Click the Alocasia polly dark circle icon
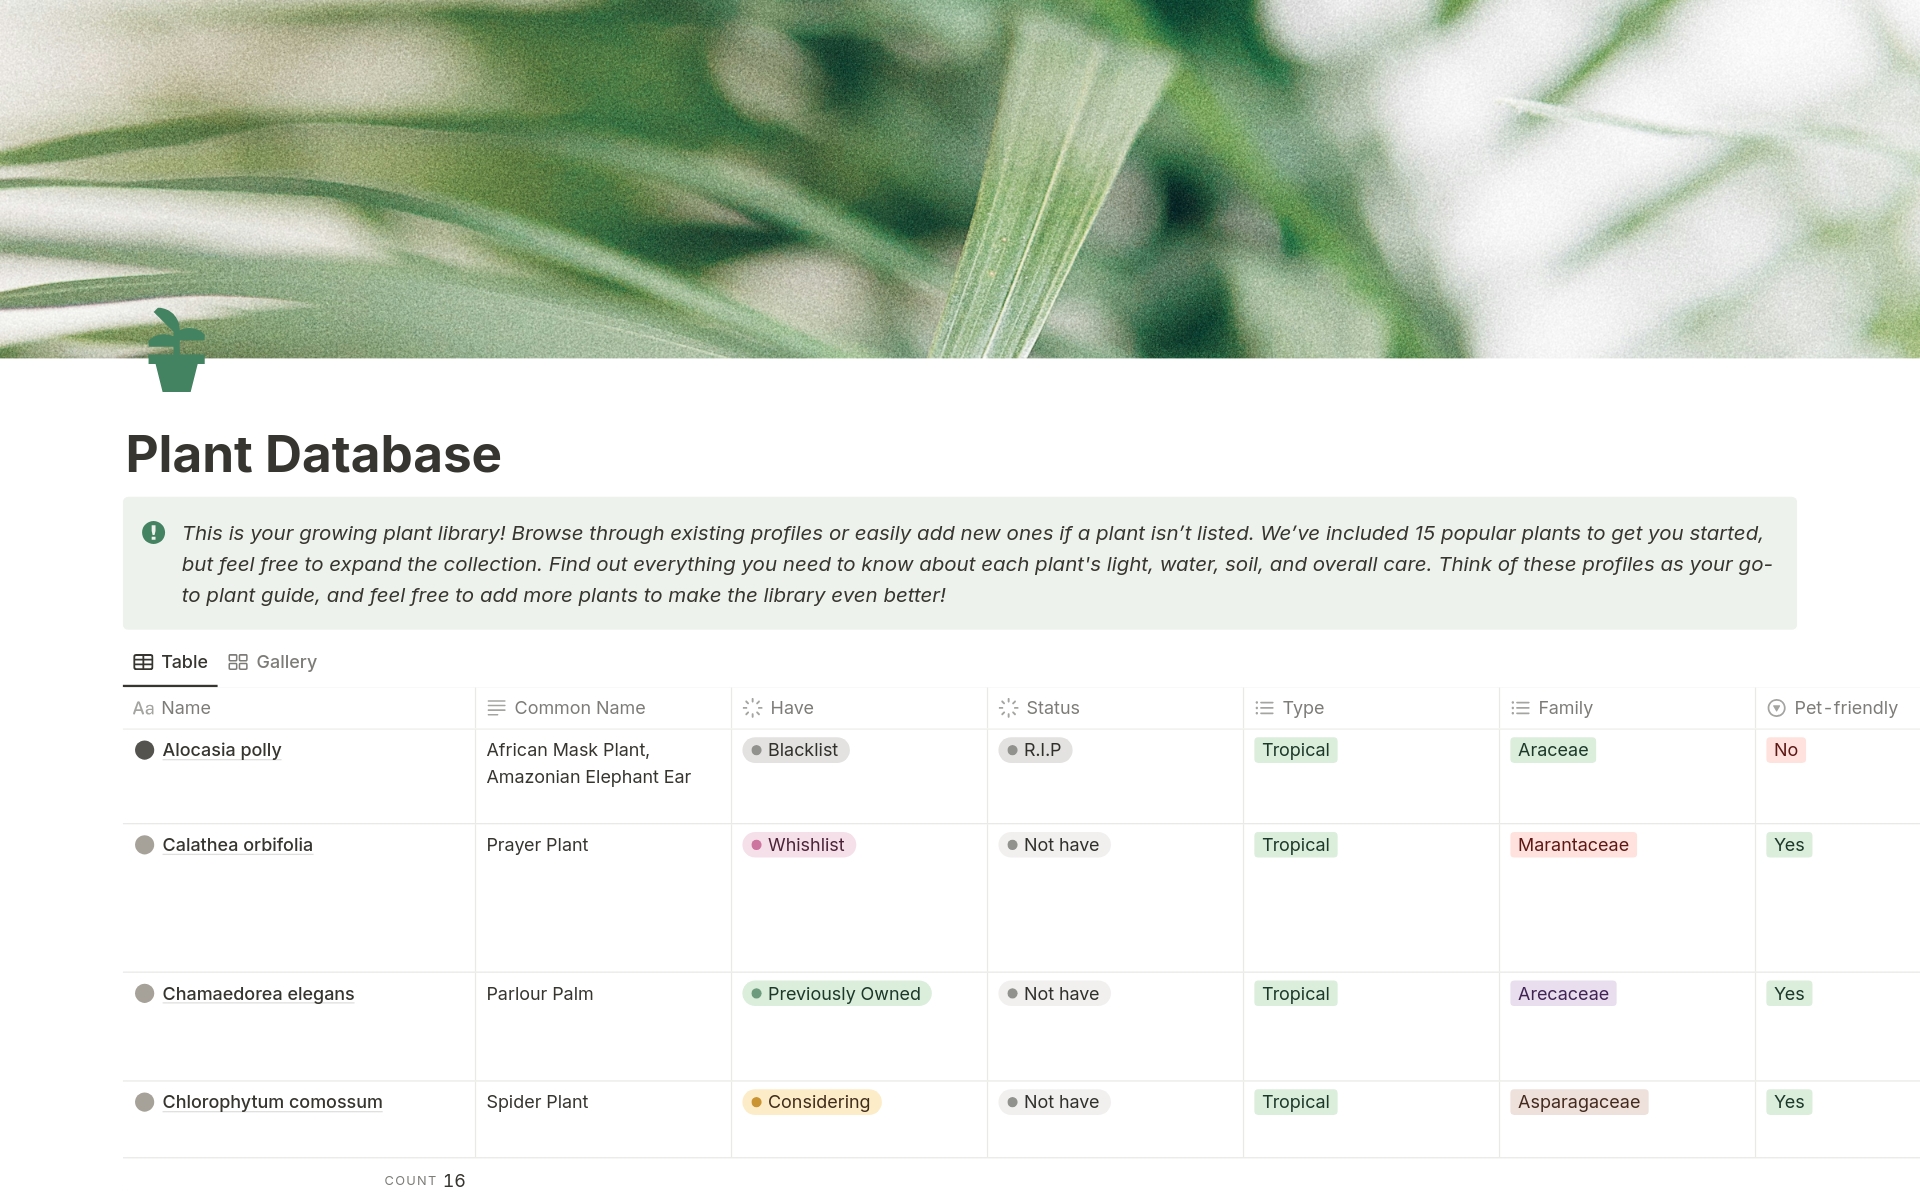This screenshot has width=1920, height=1199. pyautogui.click(x=145, y=750)
